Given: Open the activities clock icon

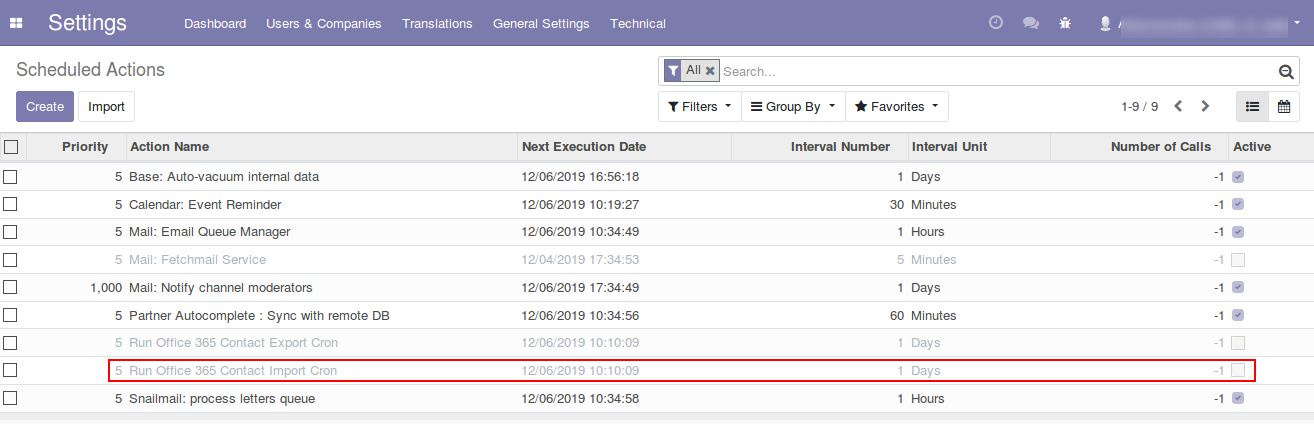Looking at the screenshot, I should pos(995,23).
